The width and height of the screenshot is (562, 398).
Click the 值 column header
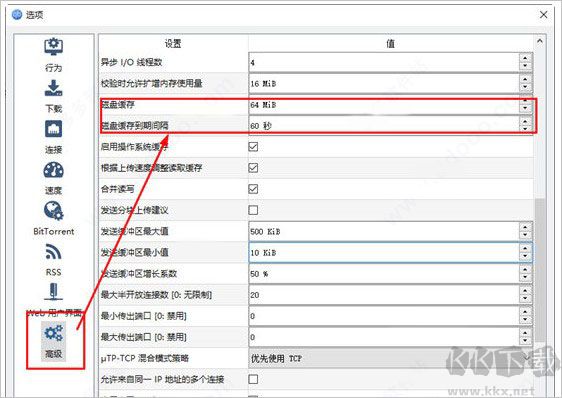391,43
